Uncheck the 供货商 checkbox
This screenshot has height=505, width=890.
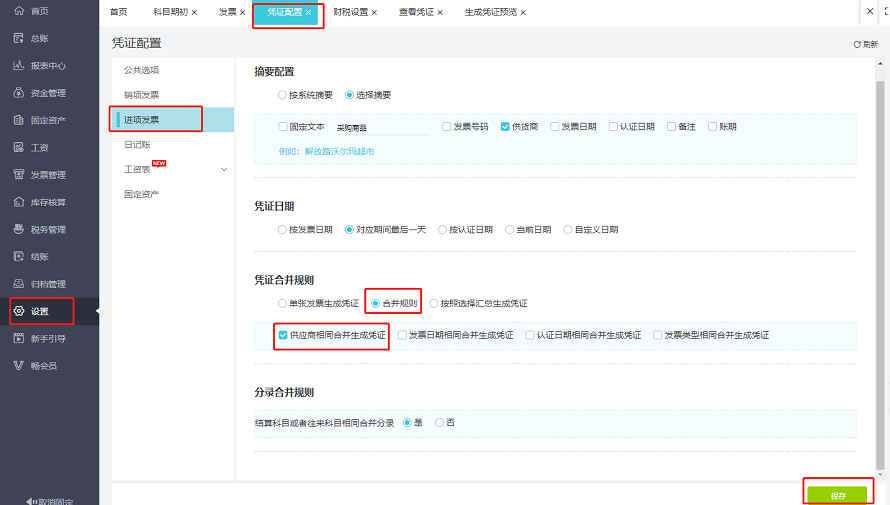[505, 127]
